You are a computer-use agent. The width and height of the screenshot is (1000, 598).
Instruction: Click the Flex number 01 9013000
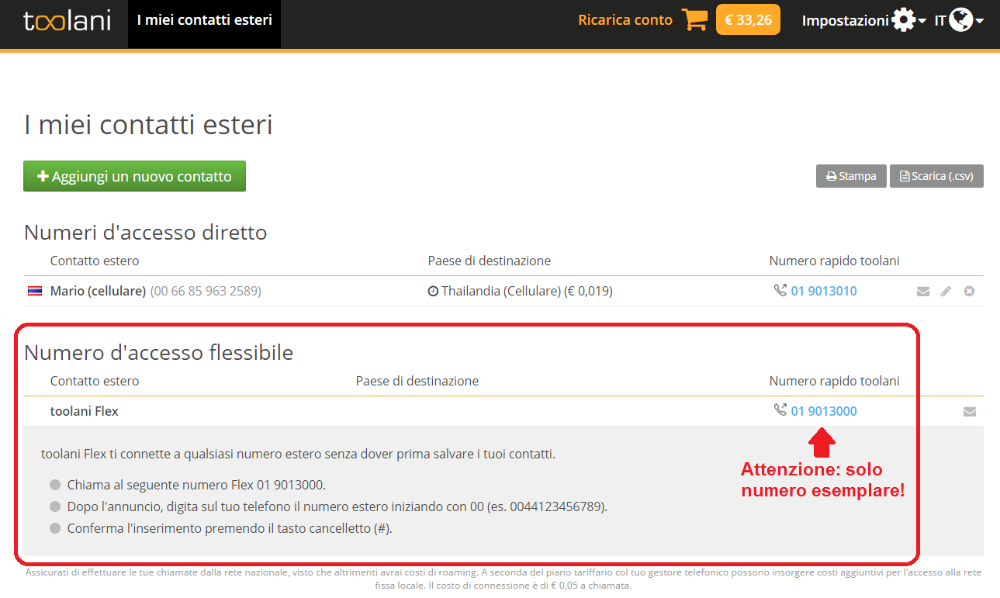pyautogui.click(x=823, y=411)
